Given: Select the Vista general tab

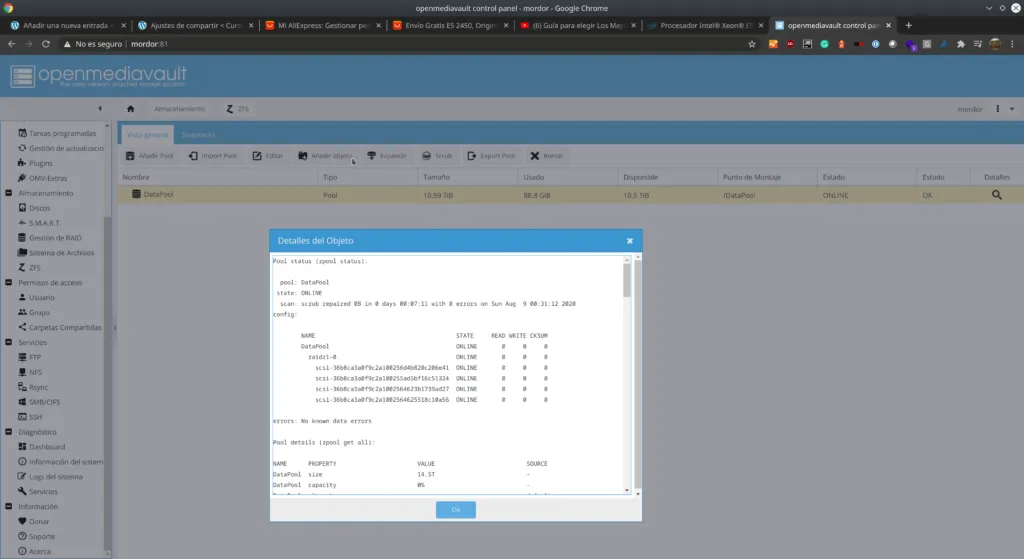Looking at the screenshot, I should pos(147,135).
